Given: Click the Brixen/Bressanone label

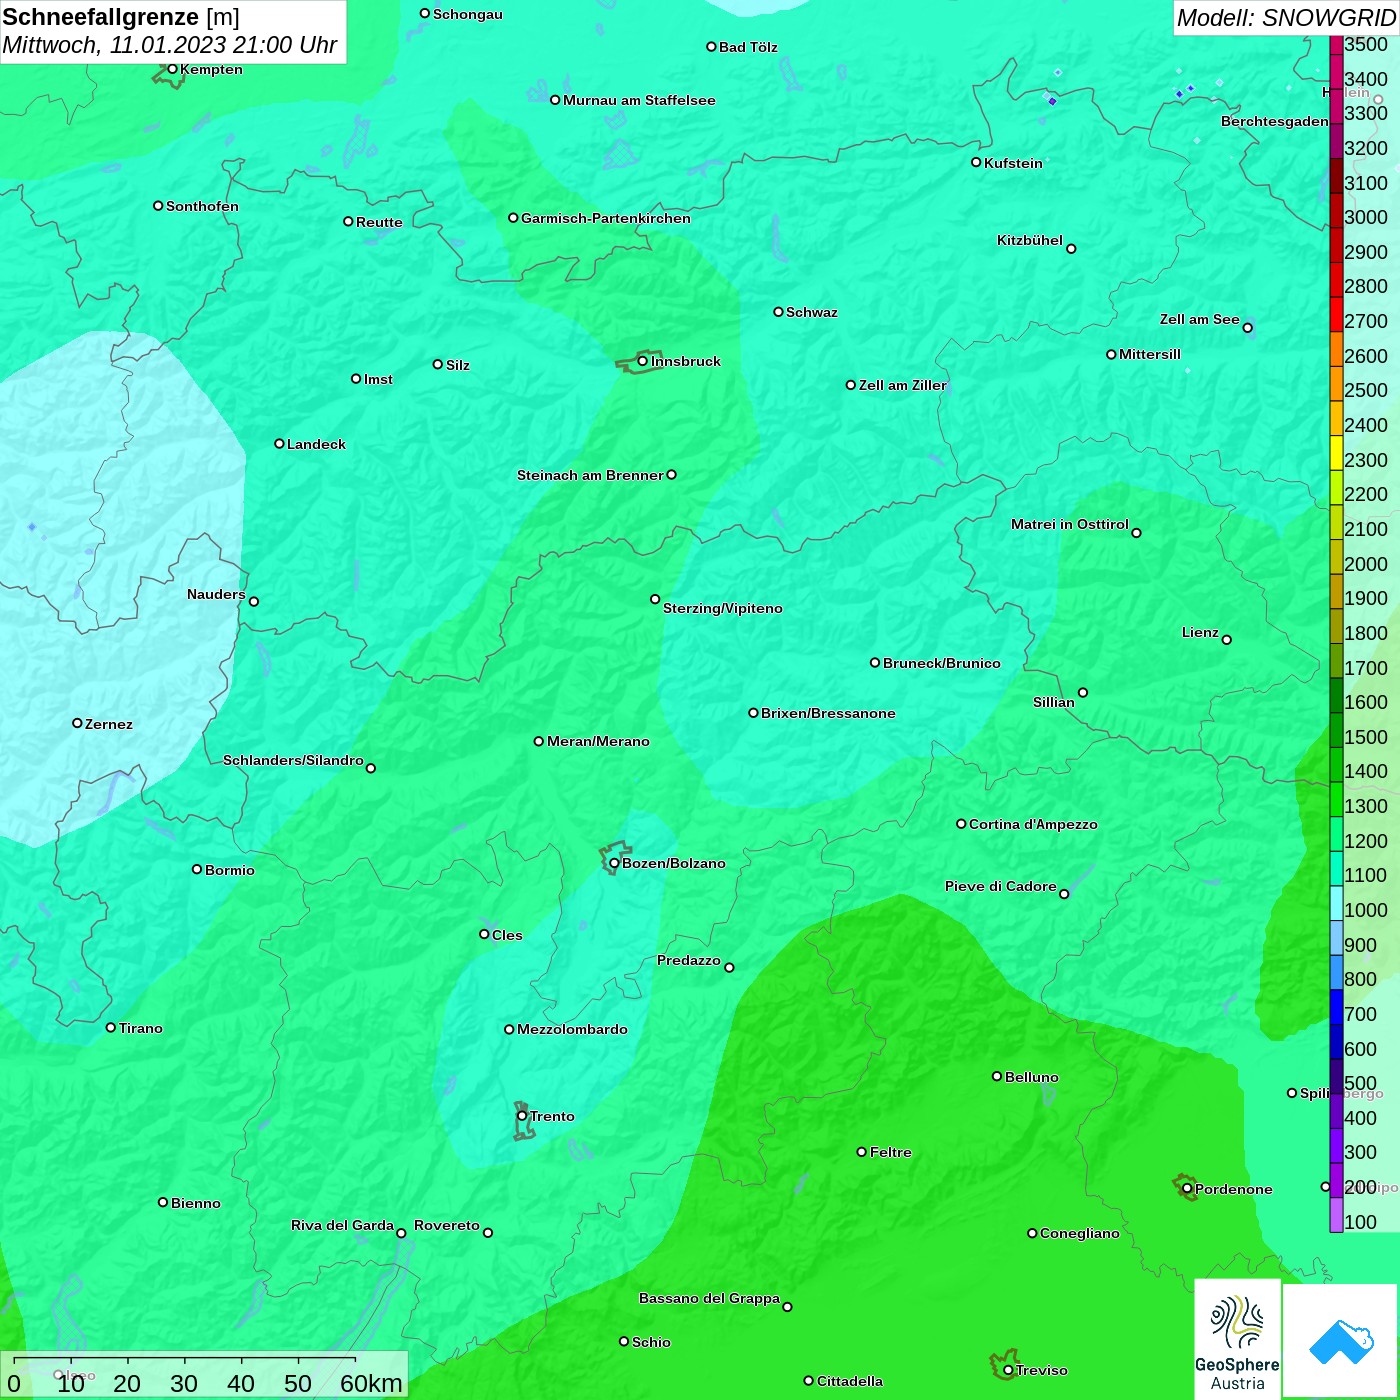Looking at the screenshot, I should tap(828, 713).
